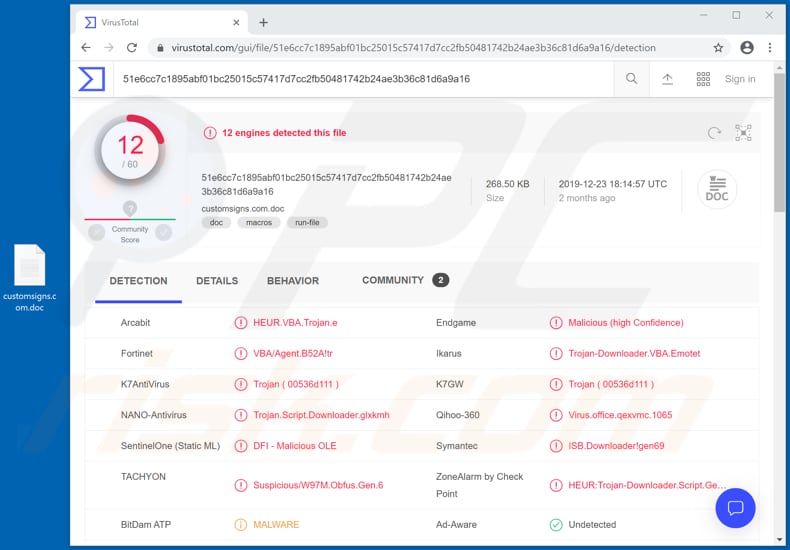
Task: Click VBA/Agent.B52A!tr detection text
Action: (x=293, y=353)
